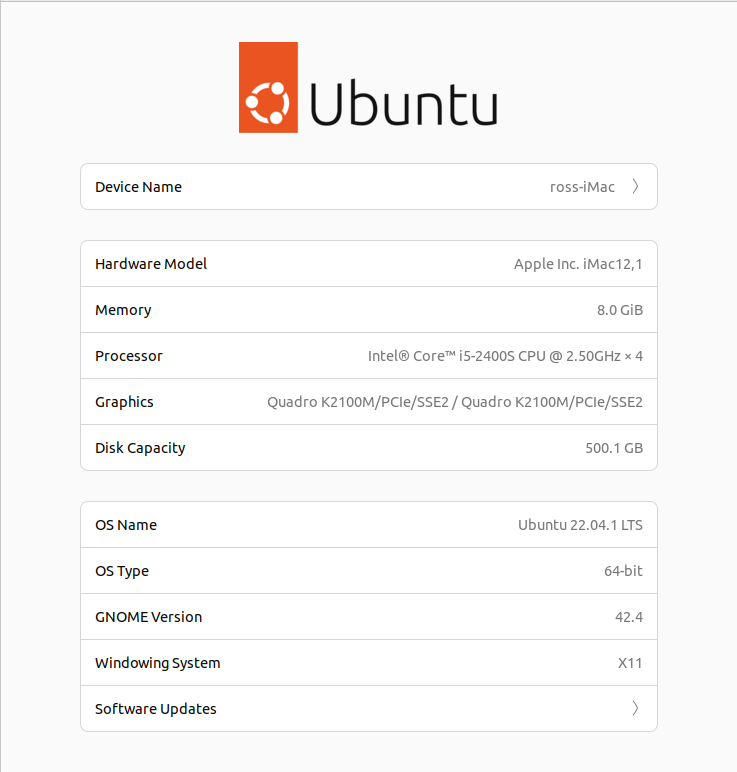
Task: Click the value Apple Inc. iMac12,1
Action: point(578,264)
